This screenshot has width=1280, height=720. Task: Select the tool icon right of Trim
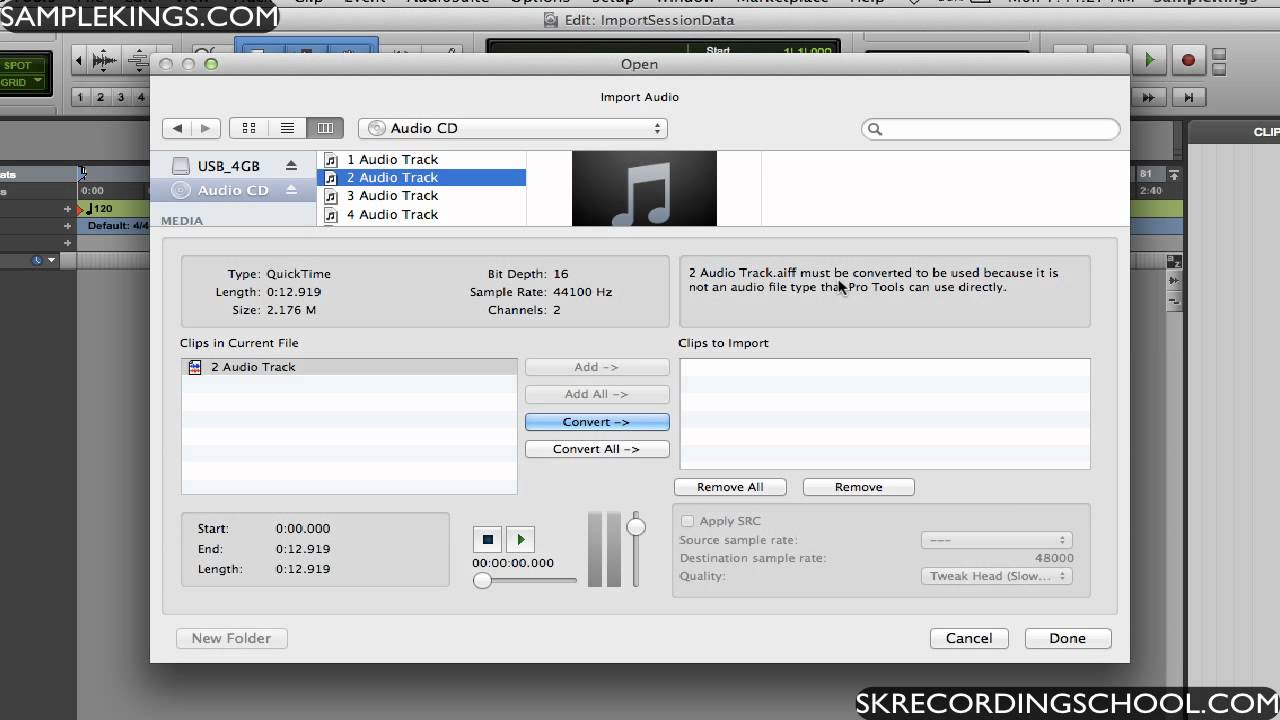(x=138, y=61)
